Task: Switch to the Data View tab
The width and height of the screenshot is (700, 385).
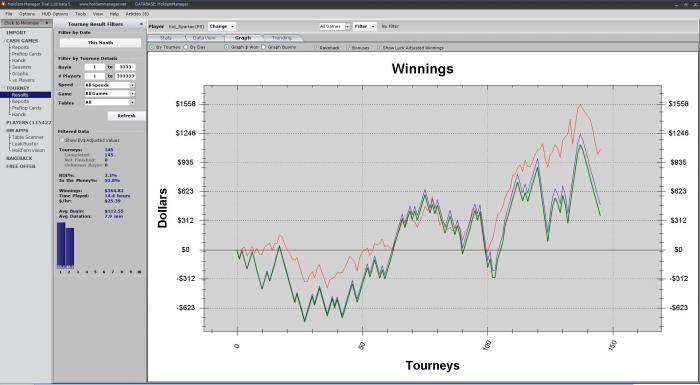Action: tap(204, 38)
